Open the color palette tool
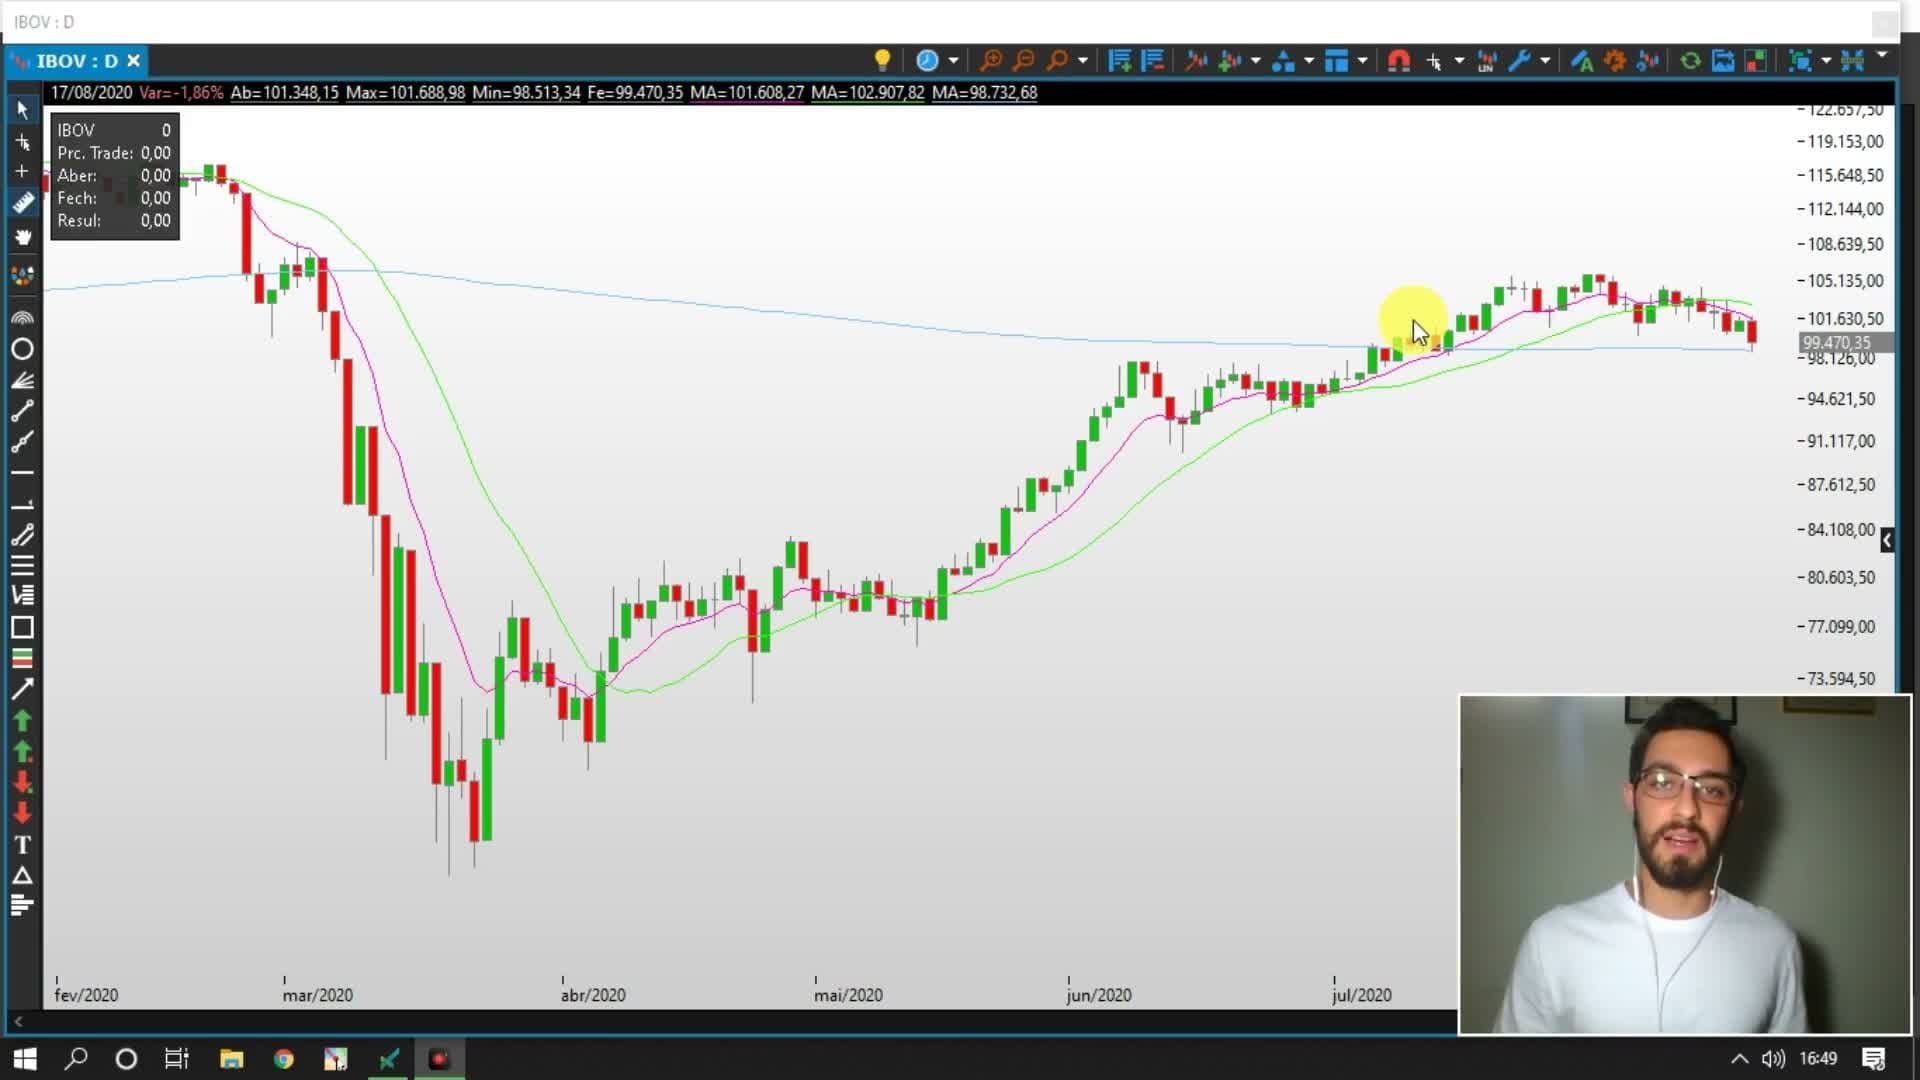The image size is (1920, 1080). tap(22, 276)
